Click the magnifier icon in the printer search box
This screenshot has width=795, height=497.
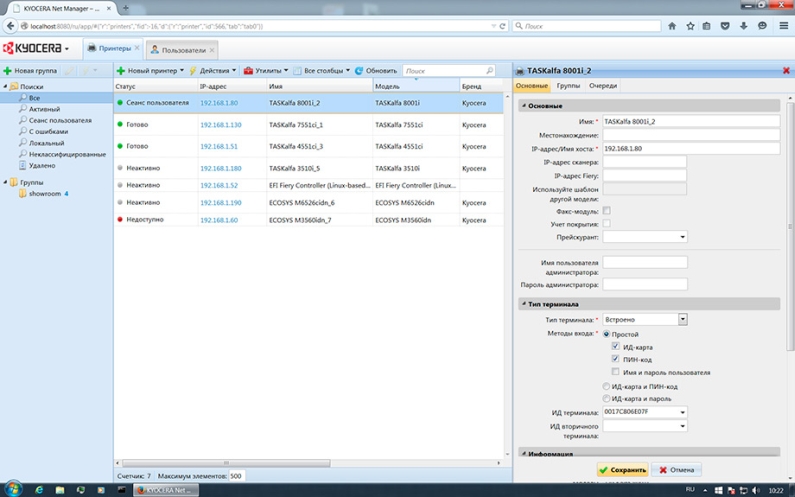pyautogui.click(x=489, y=71)
